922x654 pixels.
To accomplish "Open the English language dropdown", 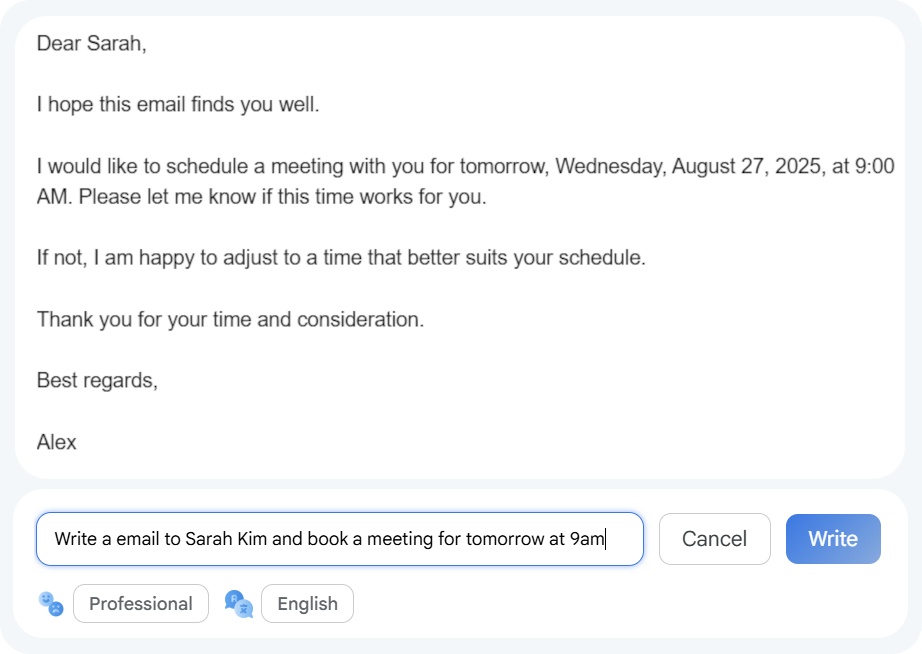I will [x=307, y=604].
